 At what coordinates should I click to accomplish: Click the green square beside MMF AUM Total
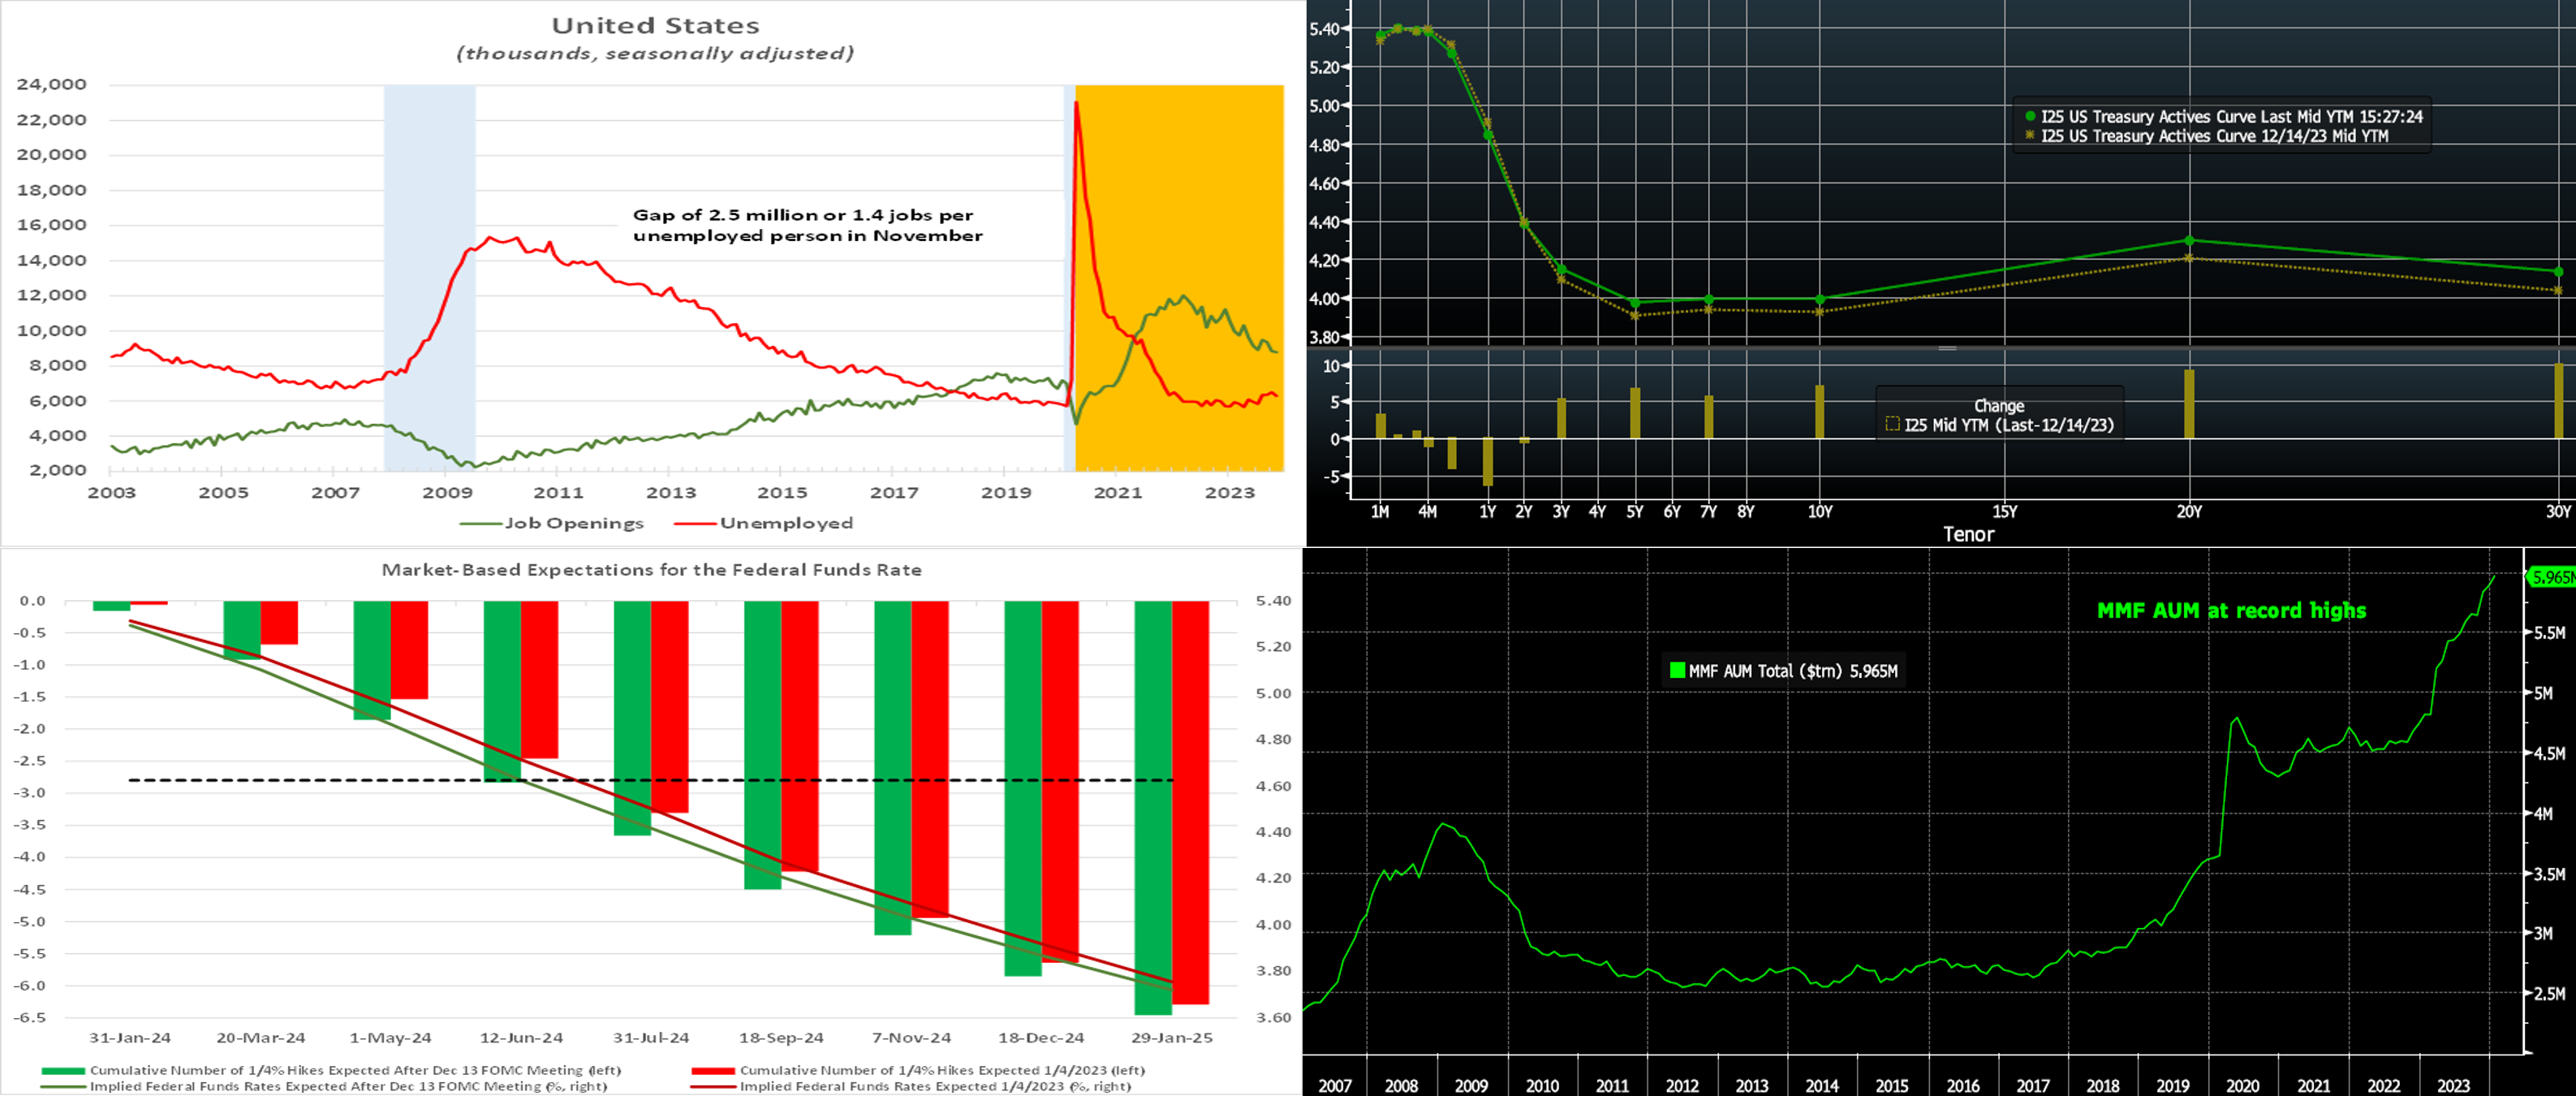click(x=1677, y=670)
